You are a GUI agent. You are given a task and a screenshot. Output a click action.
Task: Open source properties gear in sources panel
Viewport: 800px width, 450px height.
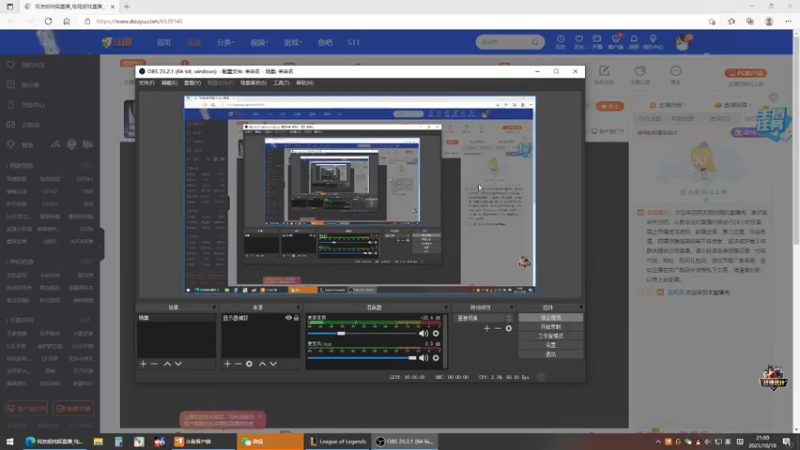[249, 364]
